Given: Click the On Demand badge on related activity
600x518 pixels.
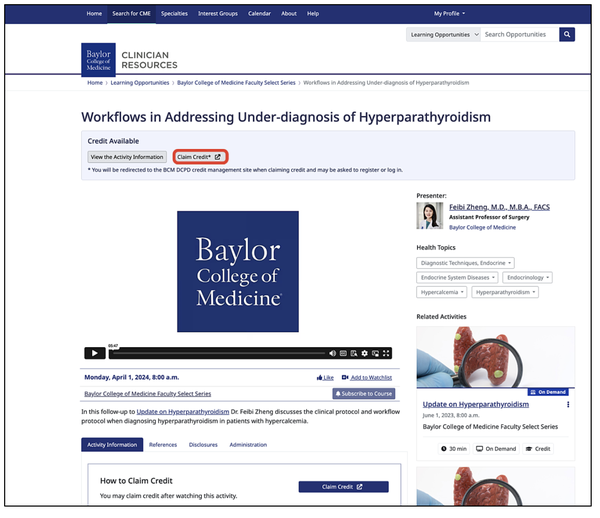Looking at the screenshot, I should (548, 392).
